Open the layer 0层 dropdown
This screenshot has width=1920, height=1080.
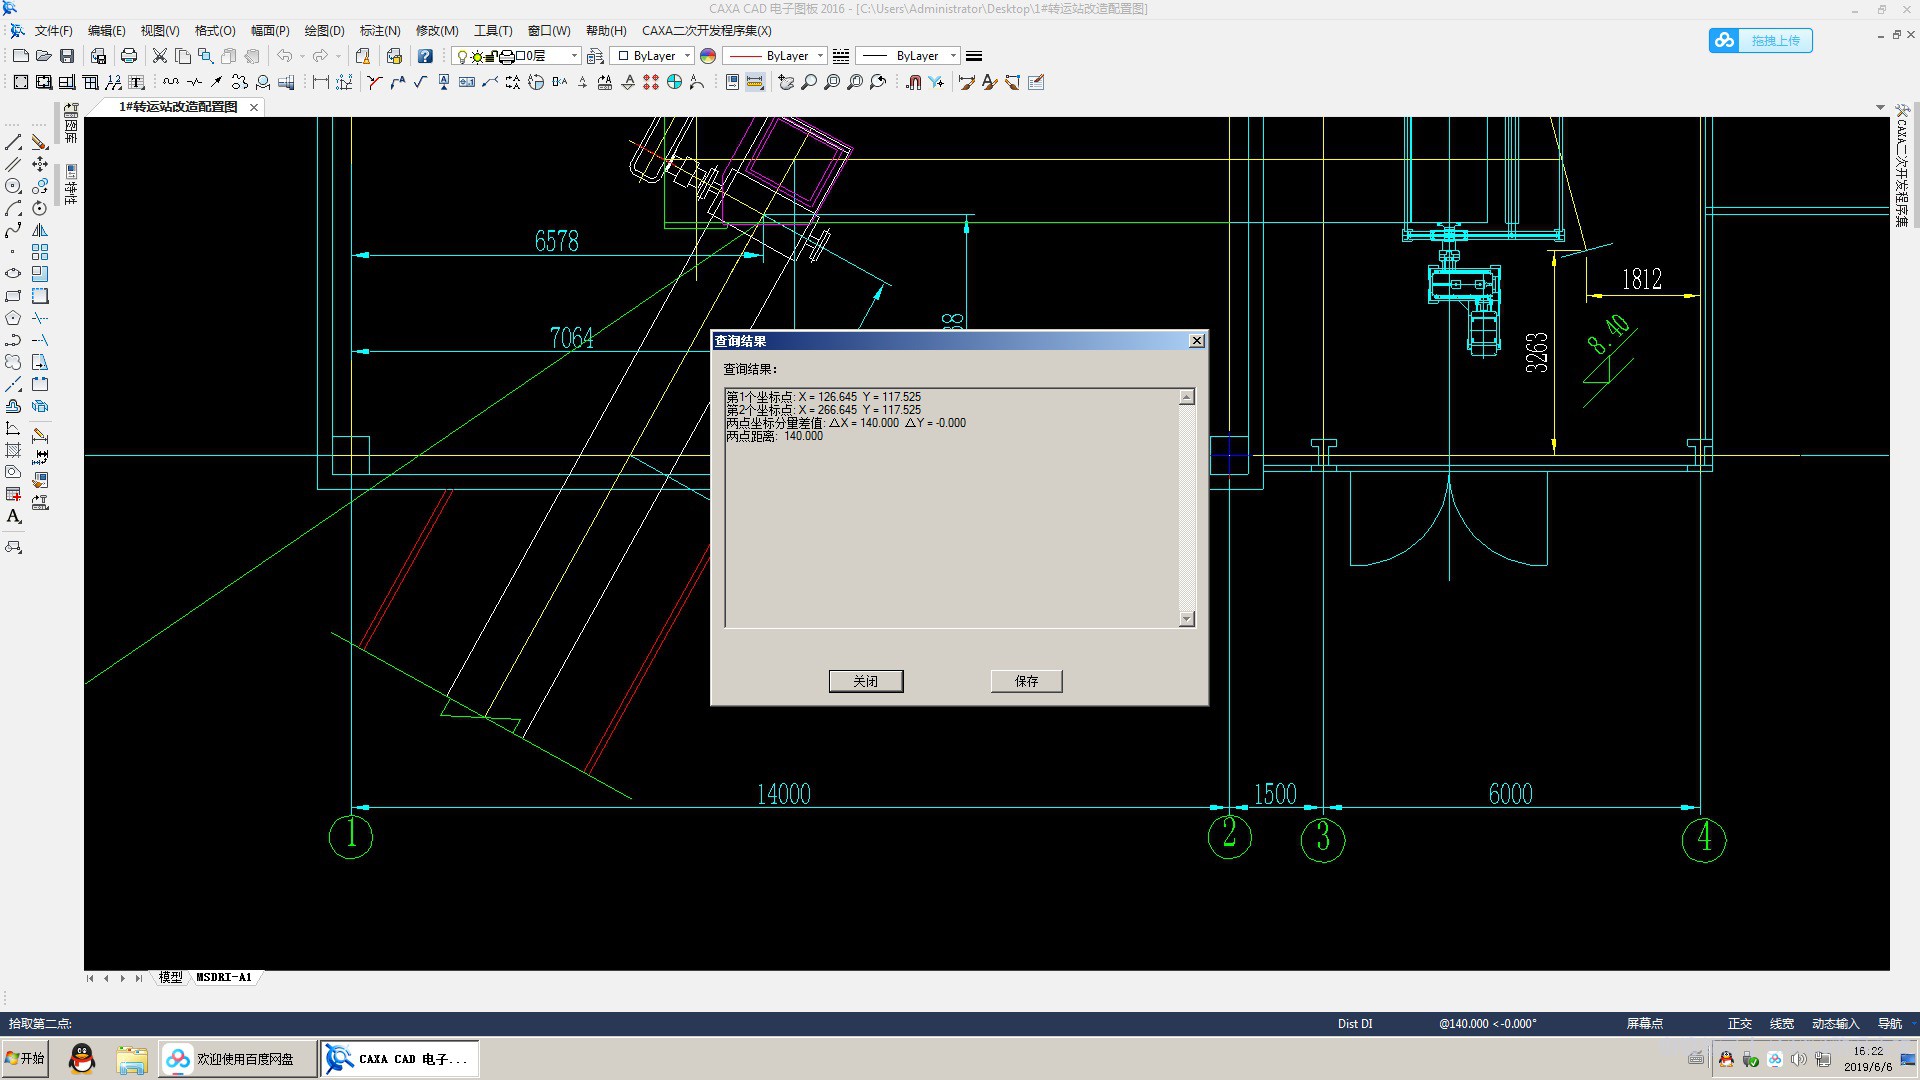(x=574, y=56)
